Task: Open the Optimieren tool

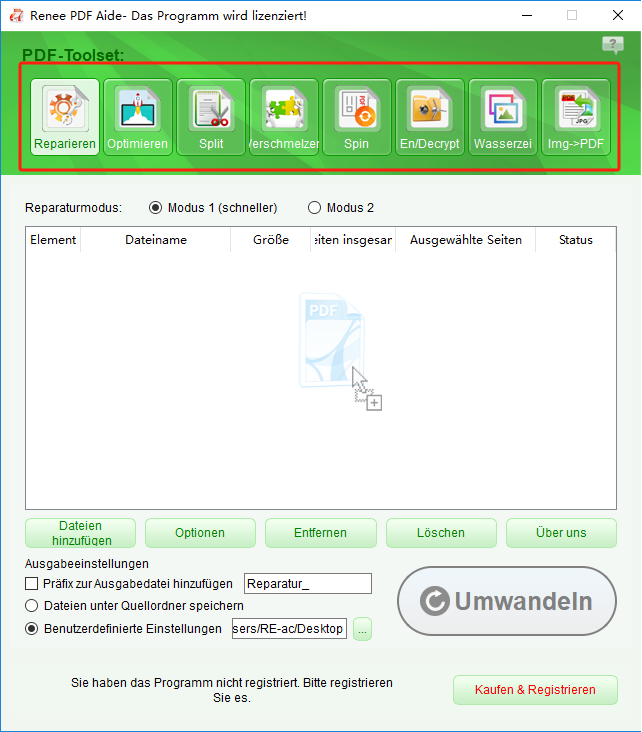Action: [x=138, y=117]
